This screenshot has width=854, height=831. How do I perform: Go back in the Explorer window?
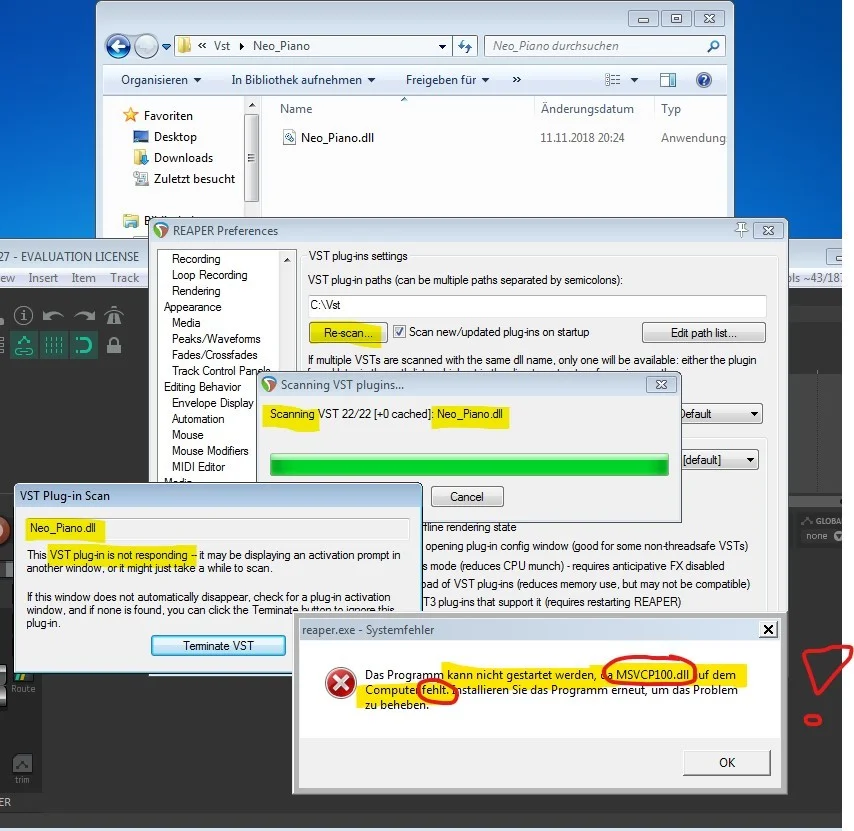[x=118, y=46]
